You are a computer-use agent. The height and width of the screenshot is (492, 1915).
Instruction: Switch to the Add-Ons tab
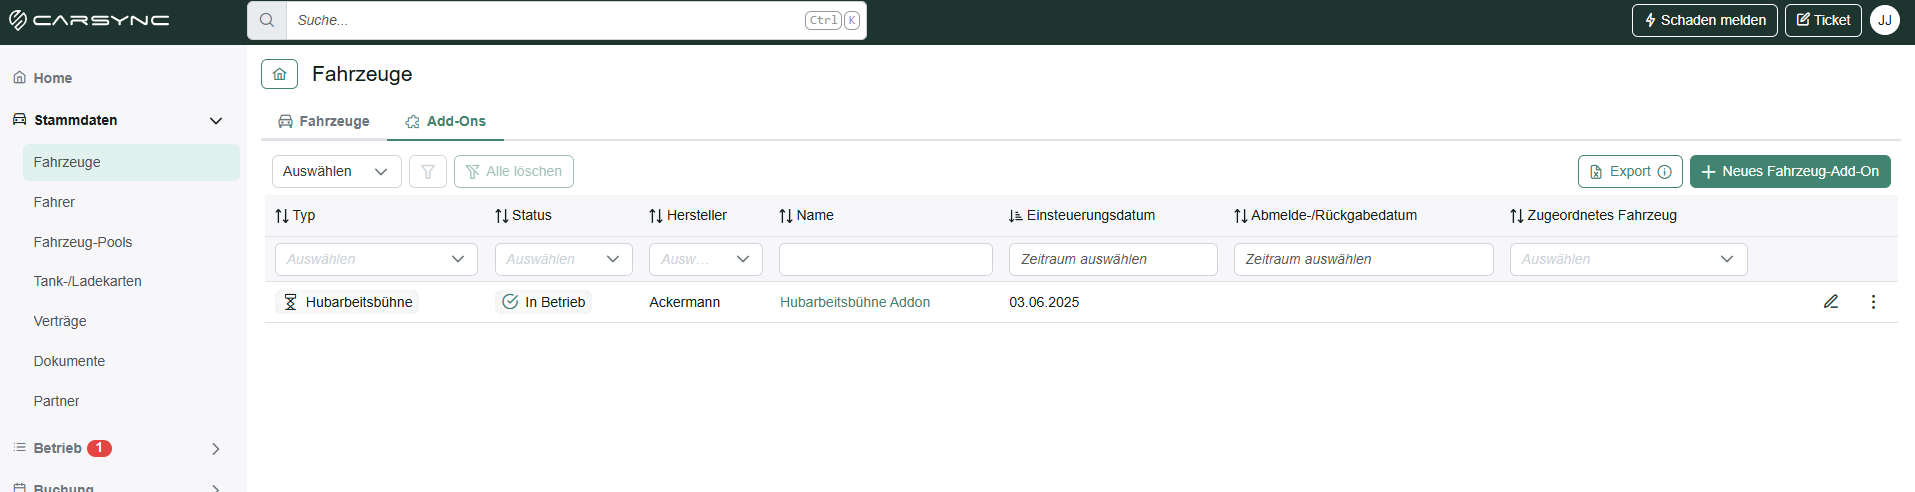pos(446,121)
